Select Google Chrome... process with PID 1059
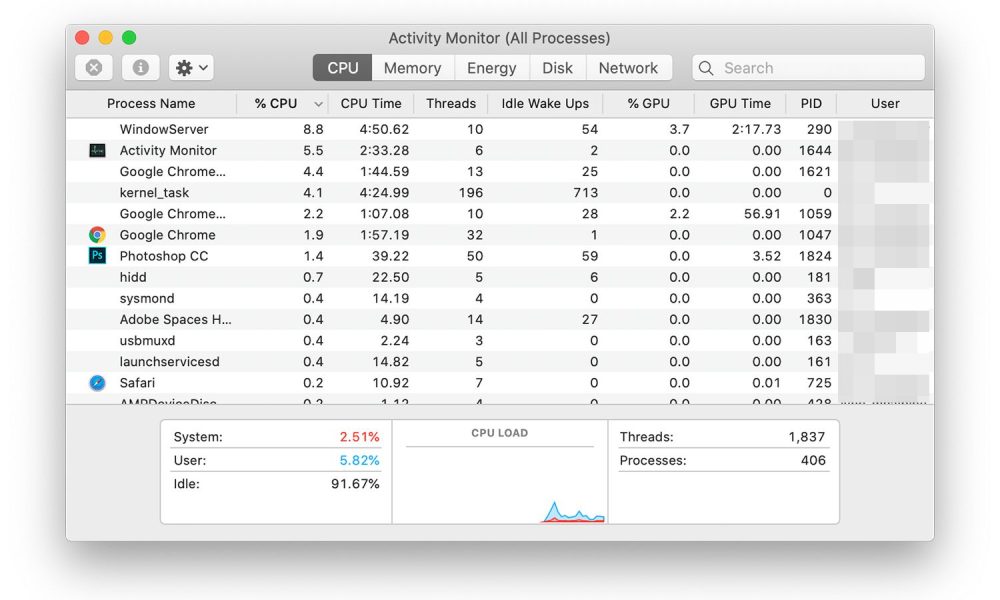This screenshot has width=1000, height=600. pos(500,214)
